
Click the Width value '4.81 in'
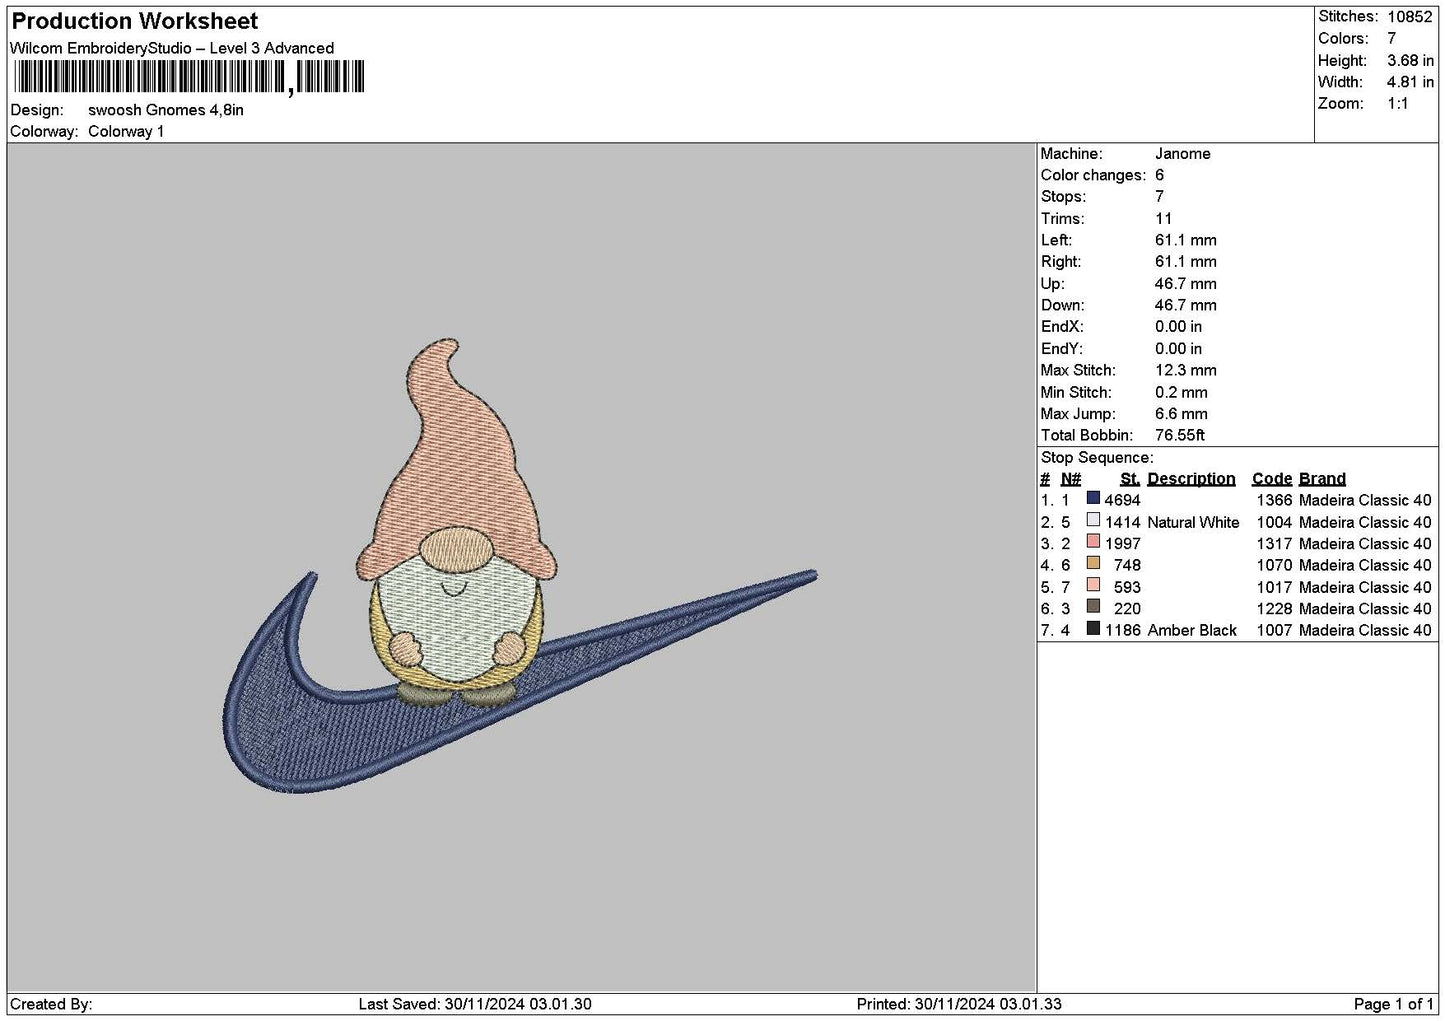click(x=1410, y=83)
